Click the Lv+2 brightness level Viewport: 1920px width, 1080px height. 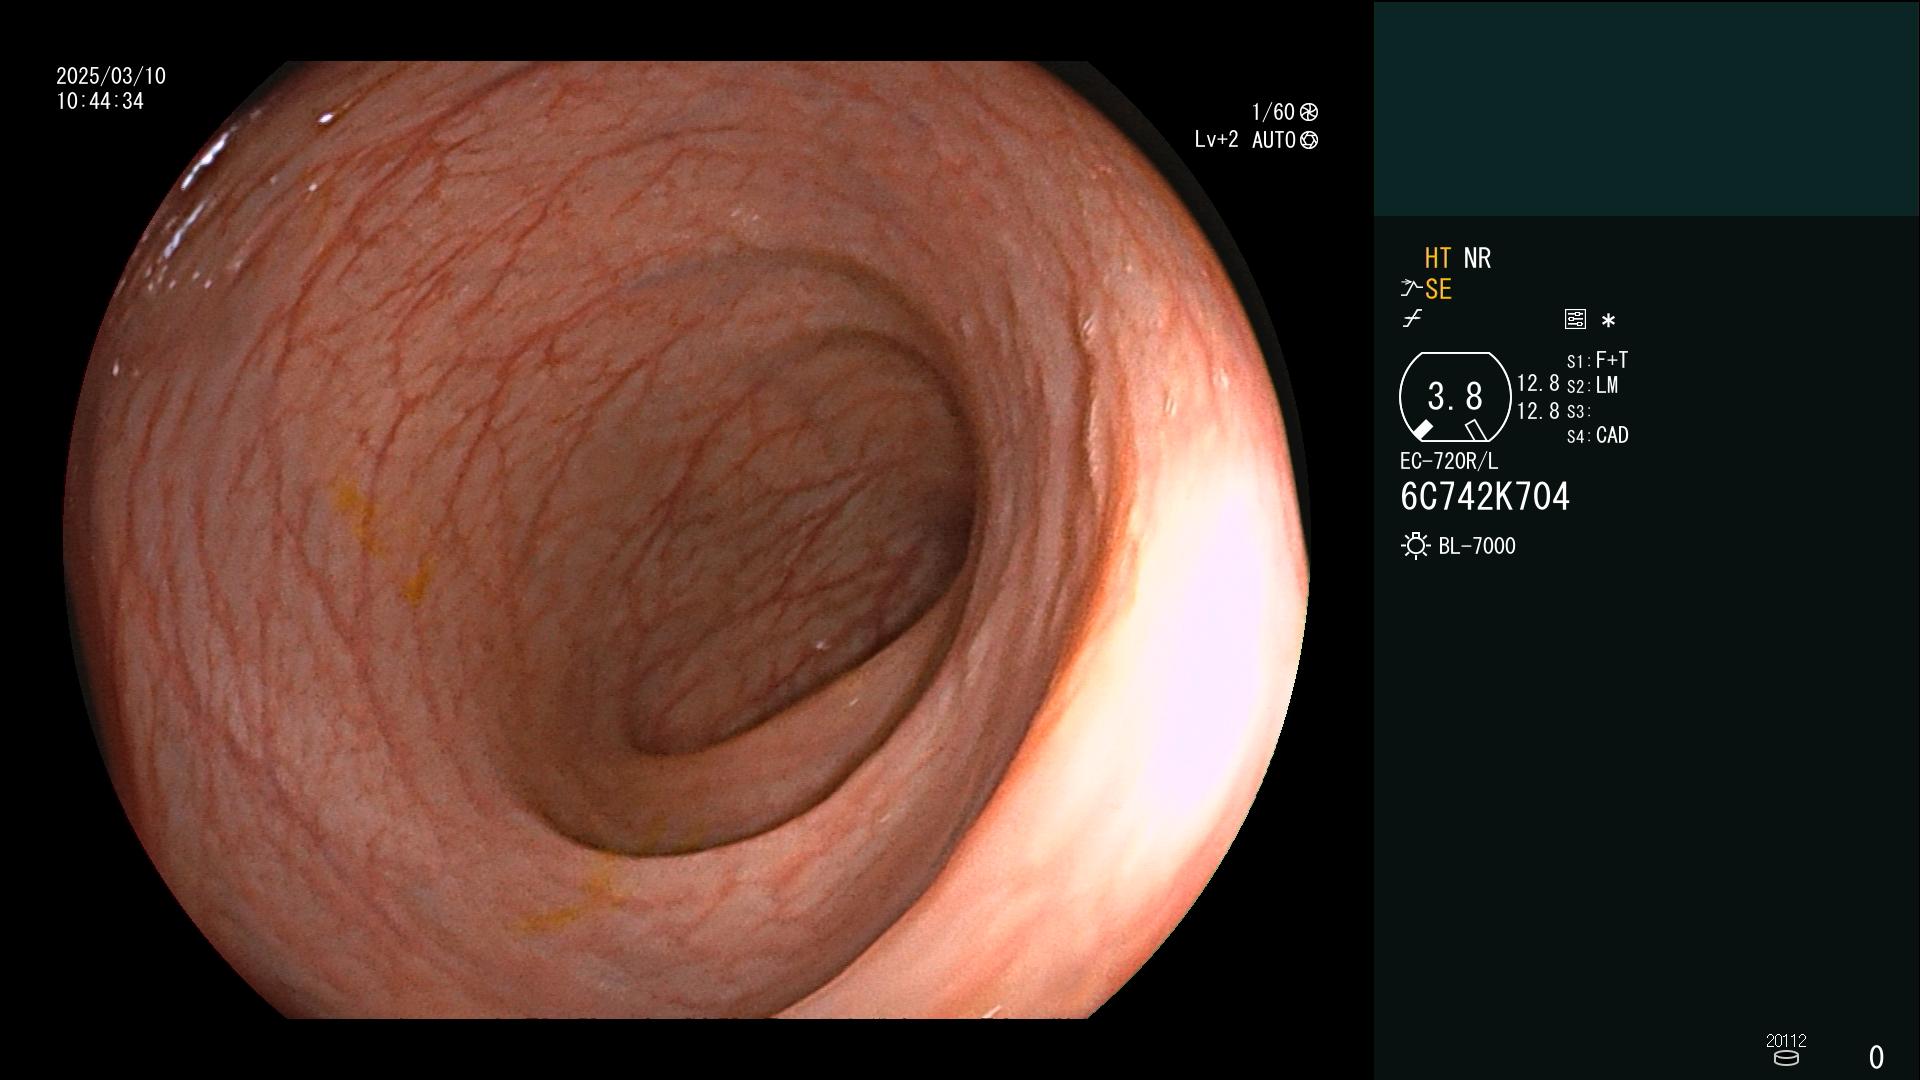(1216, 140)
